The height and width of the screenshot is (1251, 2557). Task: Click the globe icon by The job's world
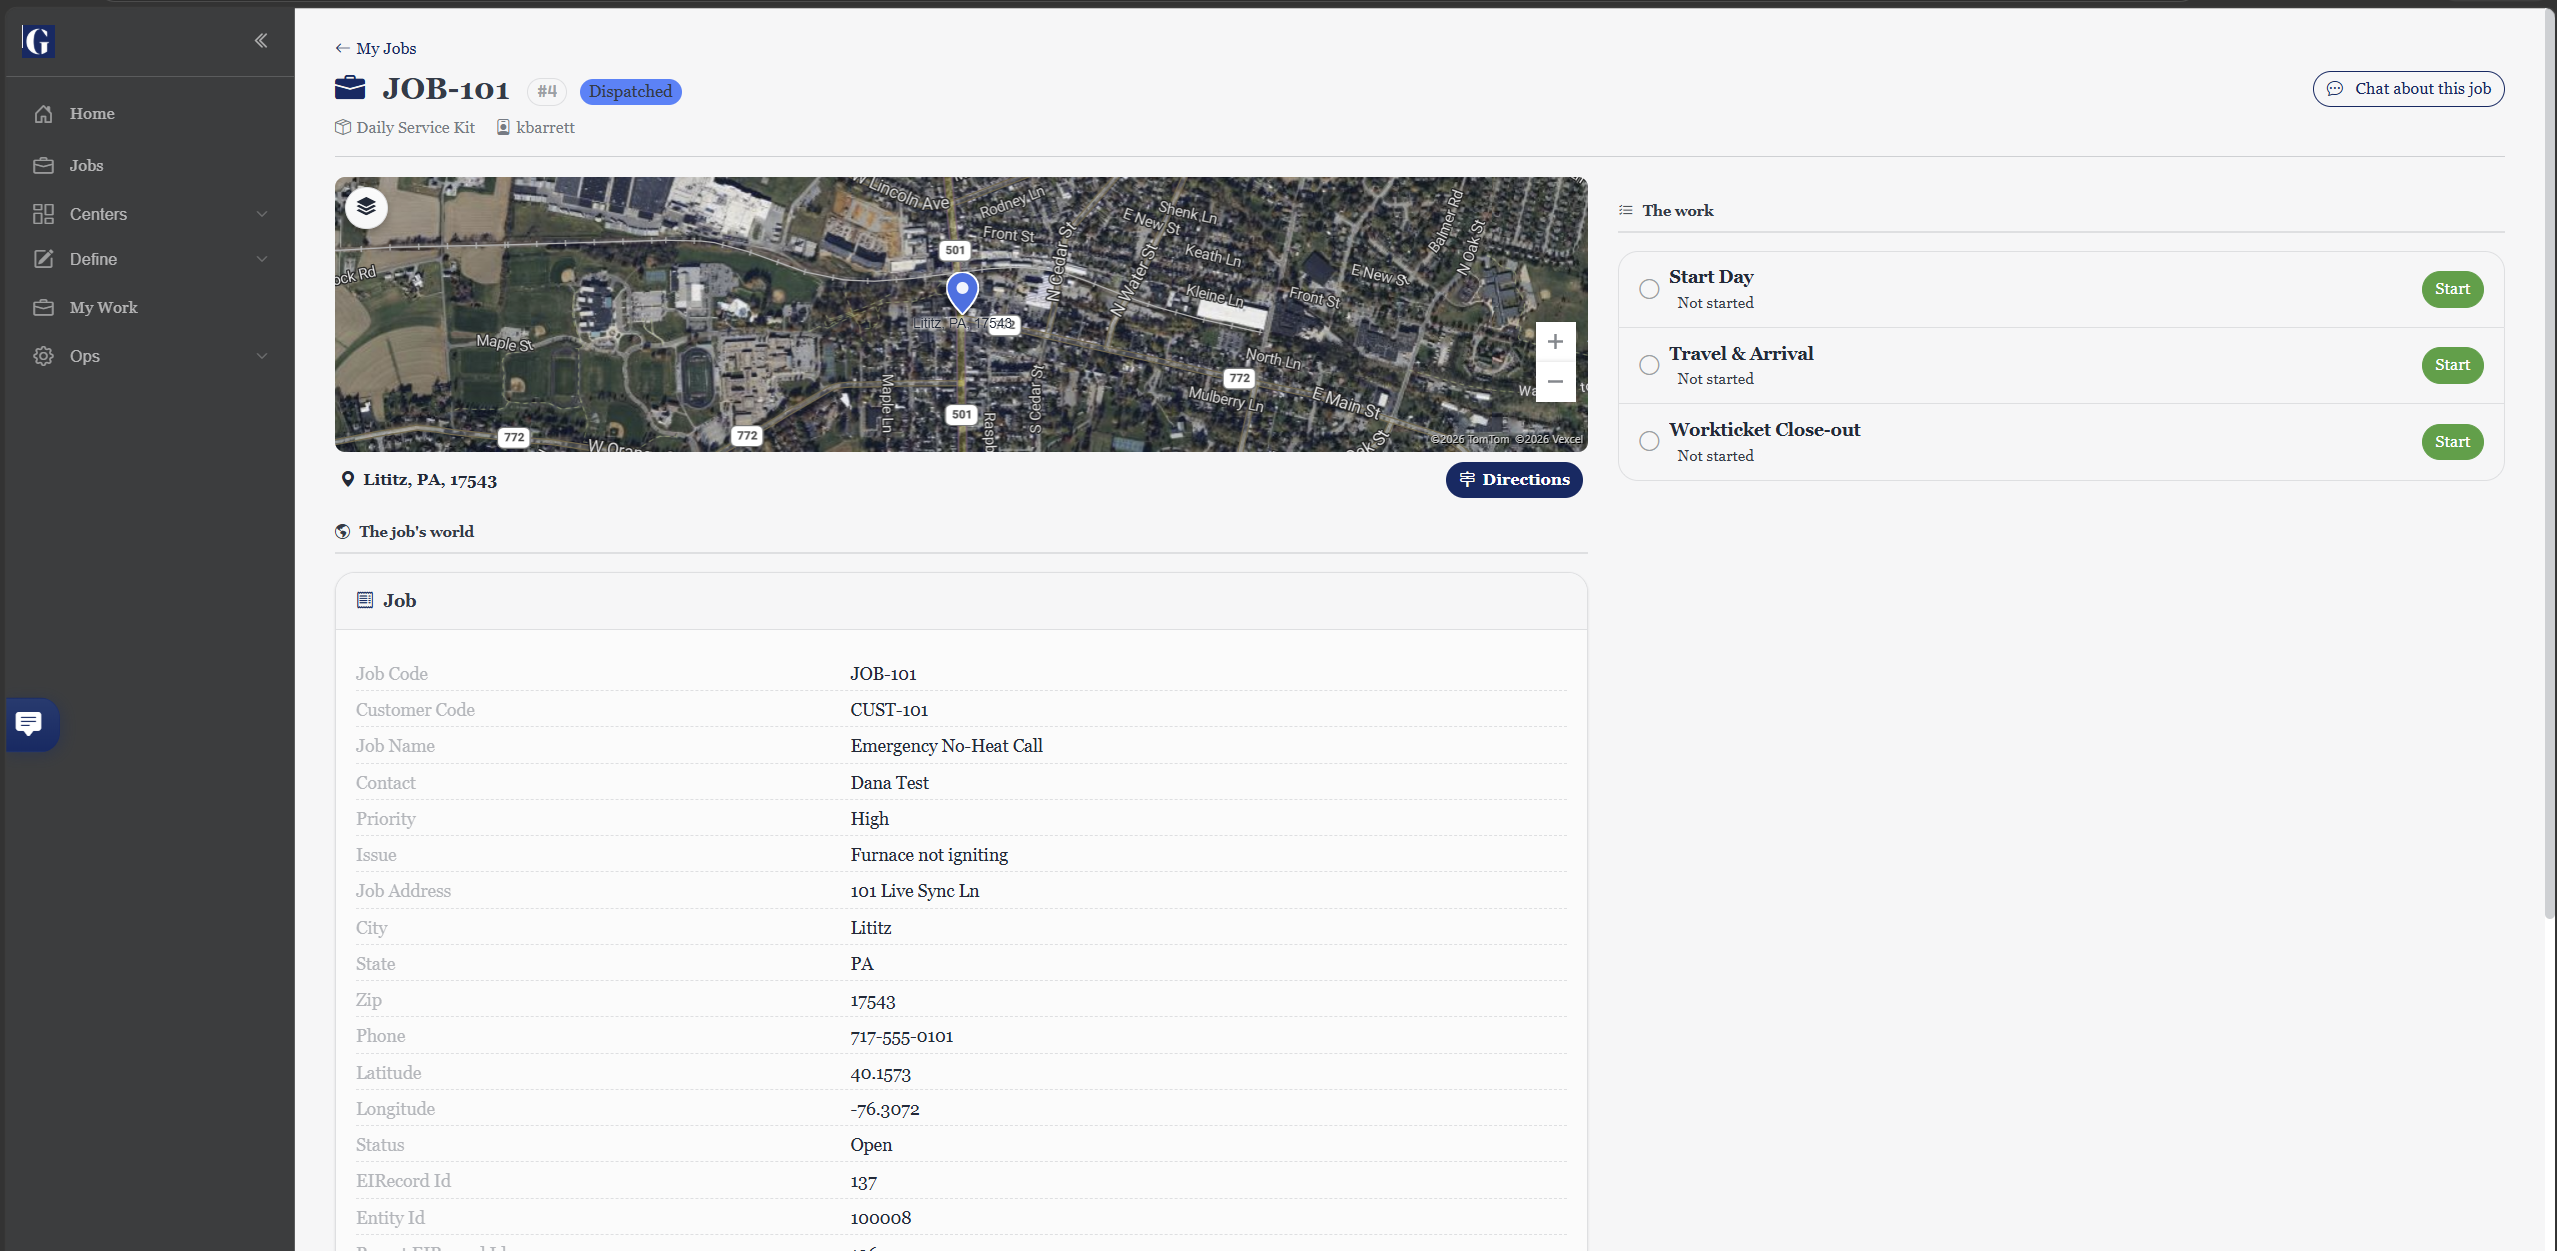click(343, 532)
